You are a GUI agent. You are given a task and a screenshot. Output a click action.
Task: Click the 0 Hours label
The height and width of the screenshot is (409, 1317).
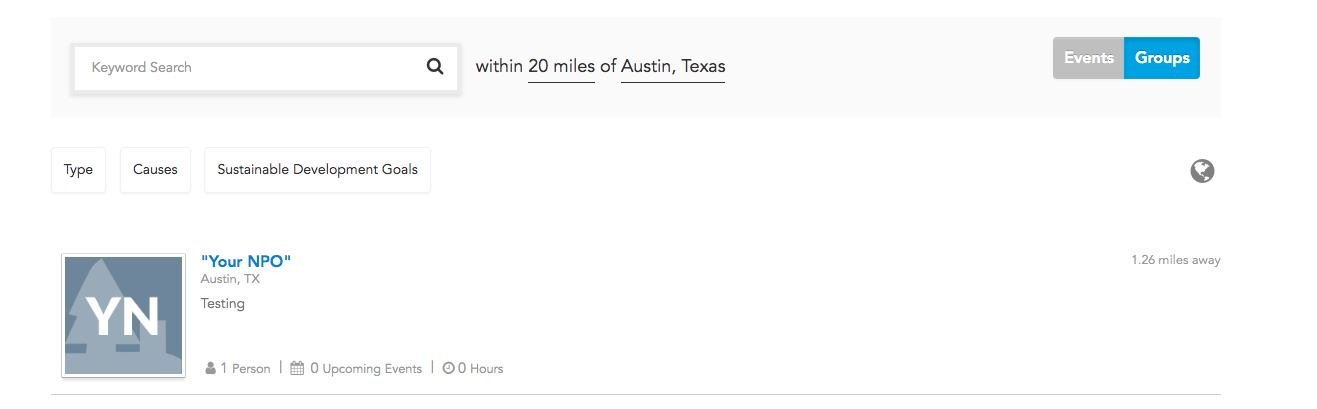[480, 369]
